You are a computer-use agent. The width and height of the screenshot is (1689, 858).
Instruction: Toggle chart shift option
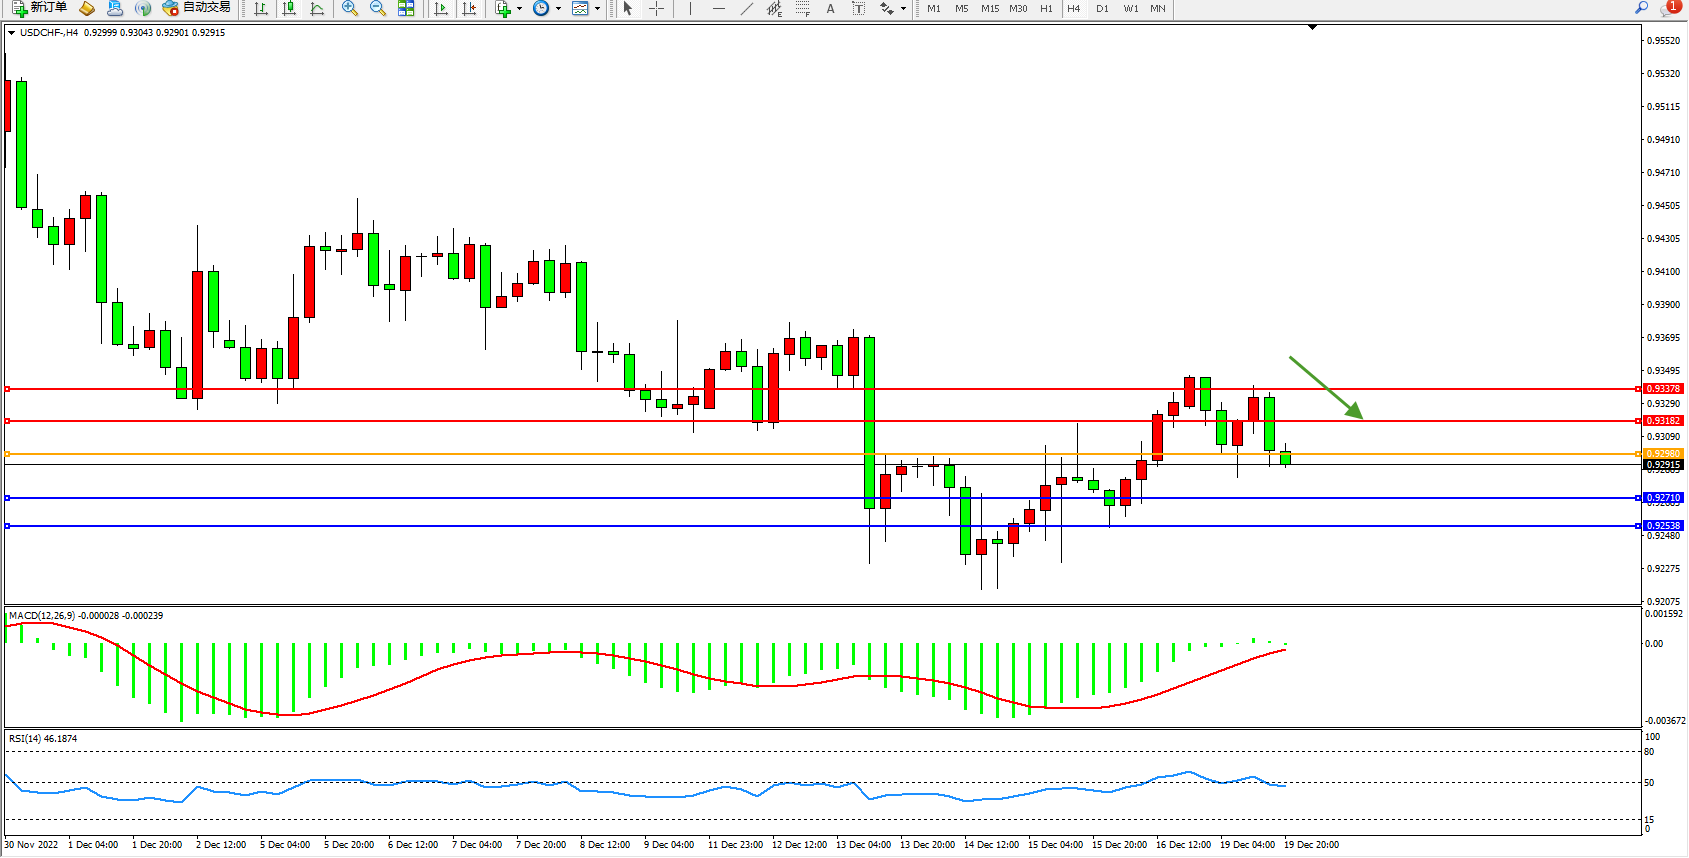(x=469, y=8)
